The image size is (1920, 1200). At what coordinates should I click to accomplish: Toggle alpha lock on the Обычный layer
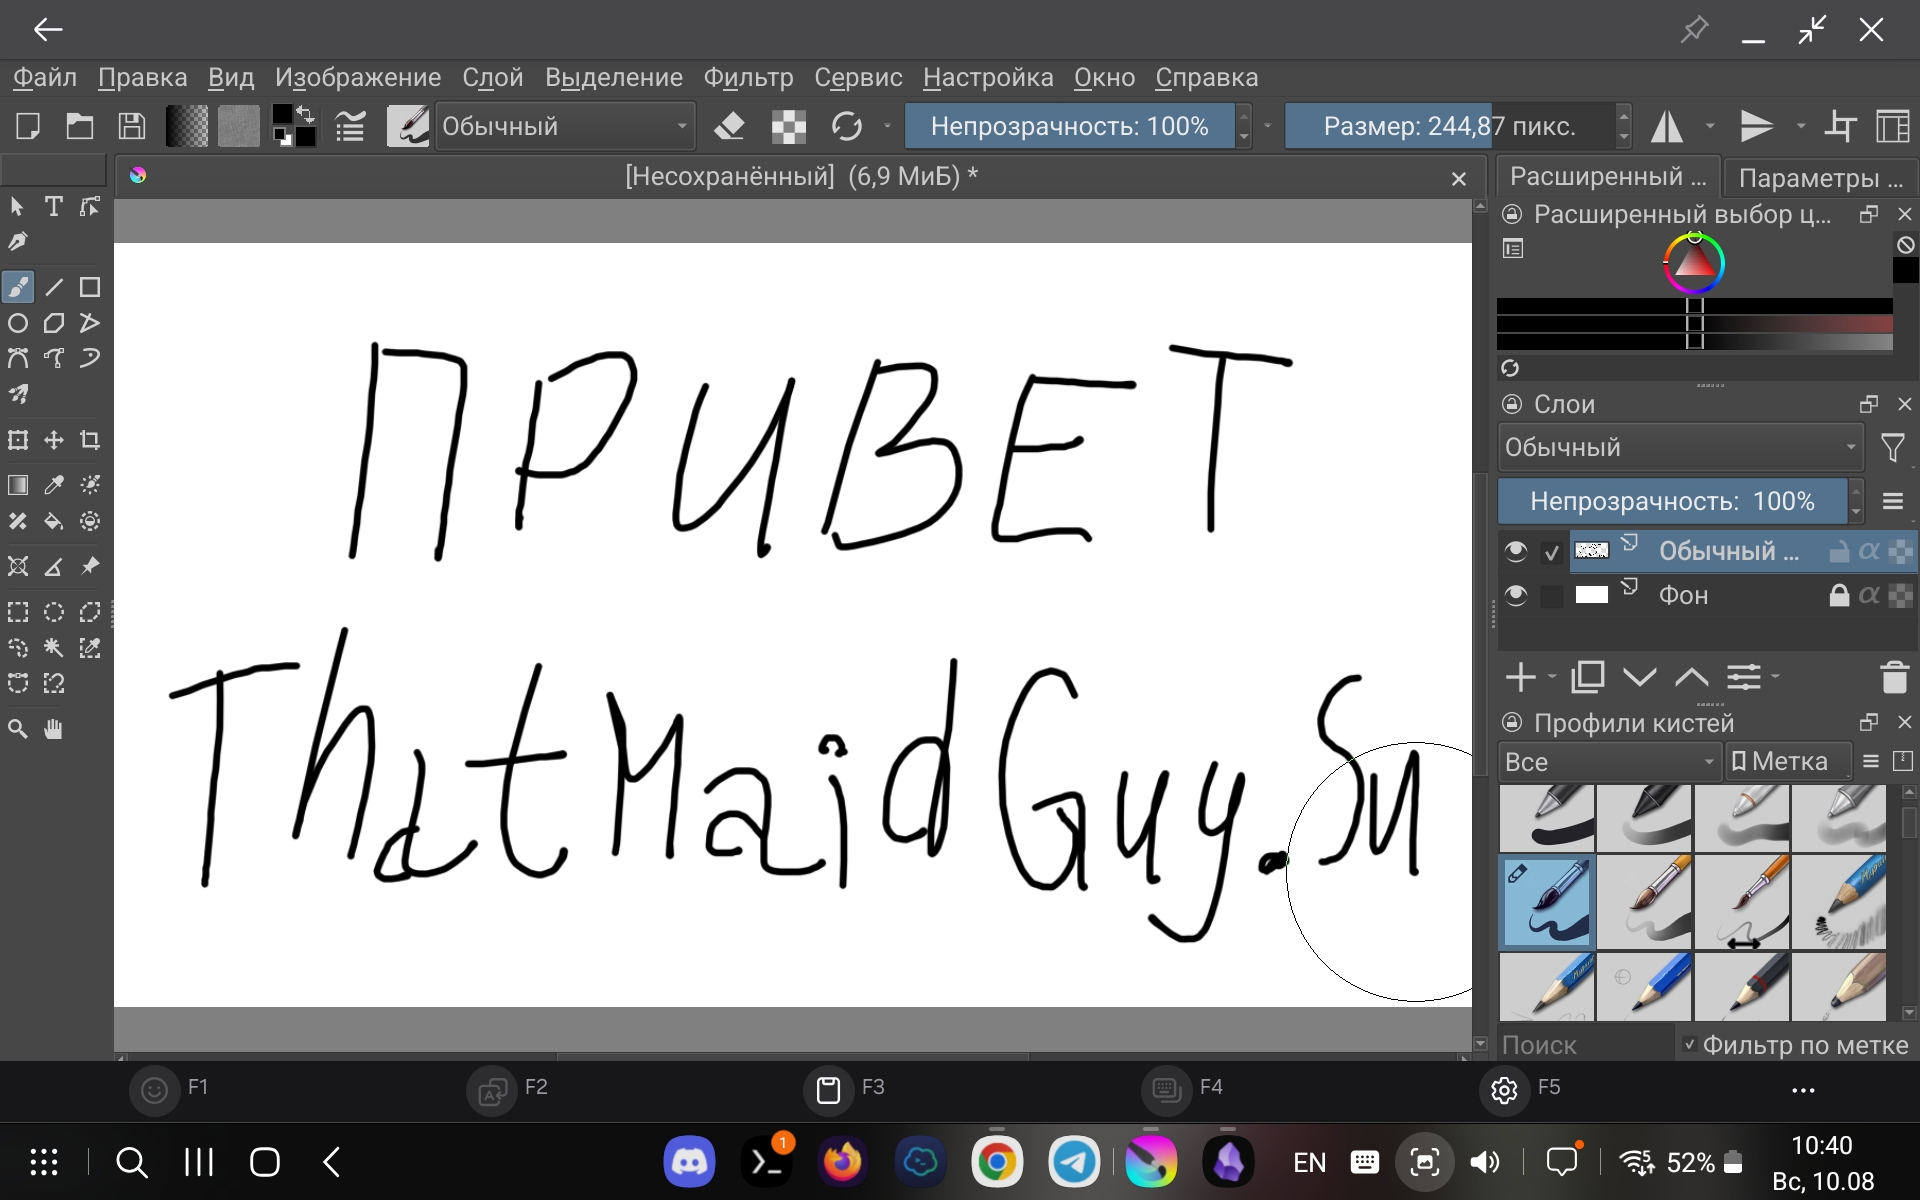pyautogui.click(x=1869, y=551)
